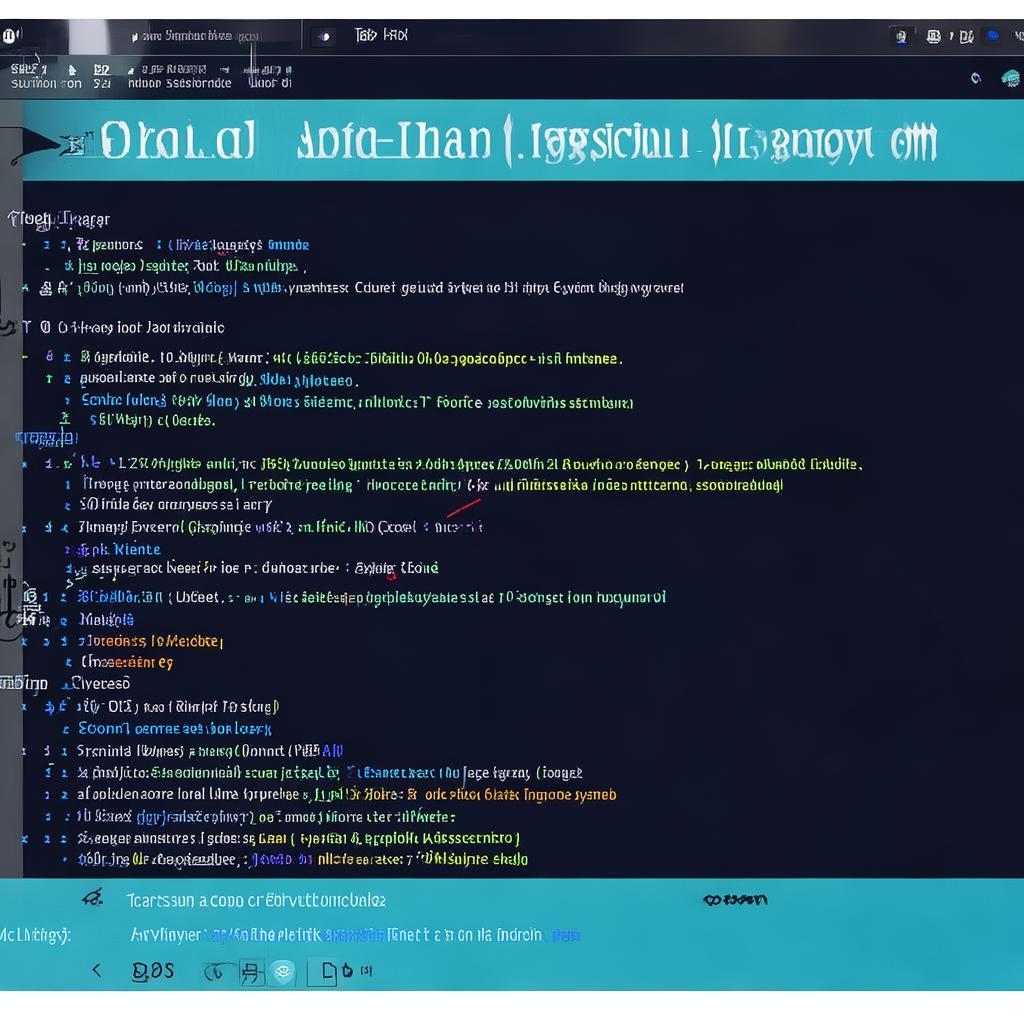Click the scribble pen icon above the bottom toolbar

[x=92, y=898]
